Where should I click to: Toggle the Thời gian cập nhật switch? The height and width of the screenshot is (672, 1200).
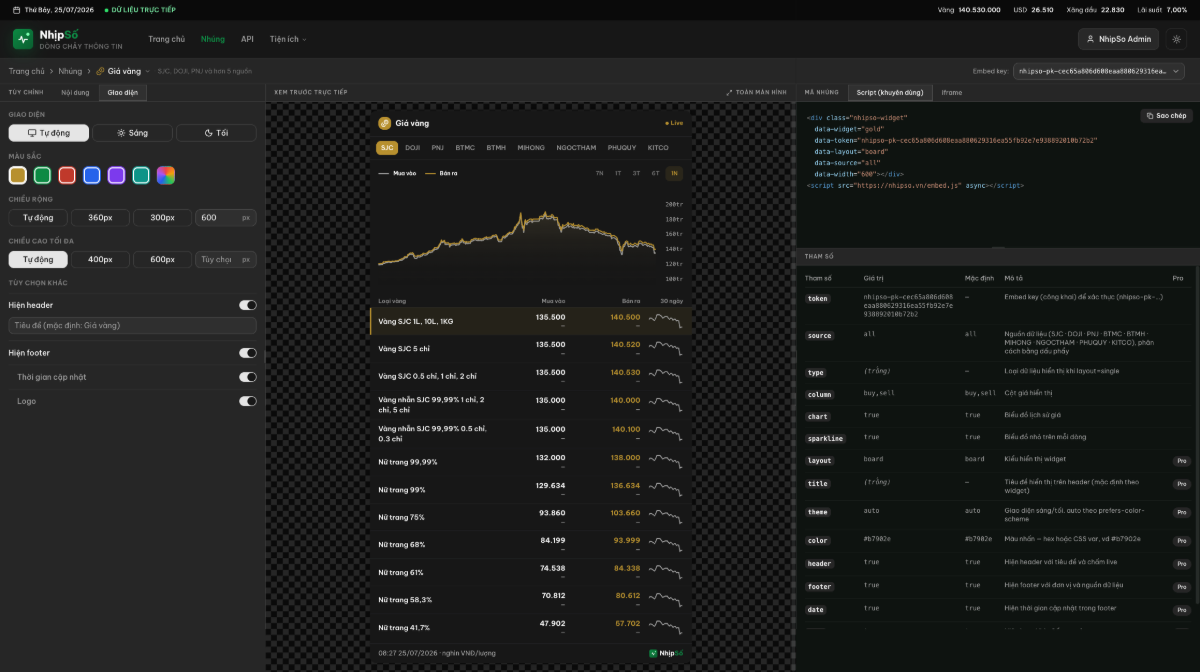[247, 377]
